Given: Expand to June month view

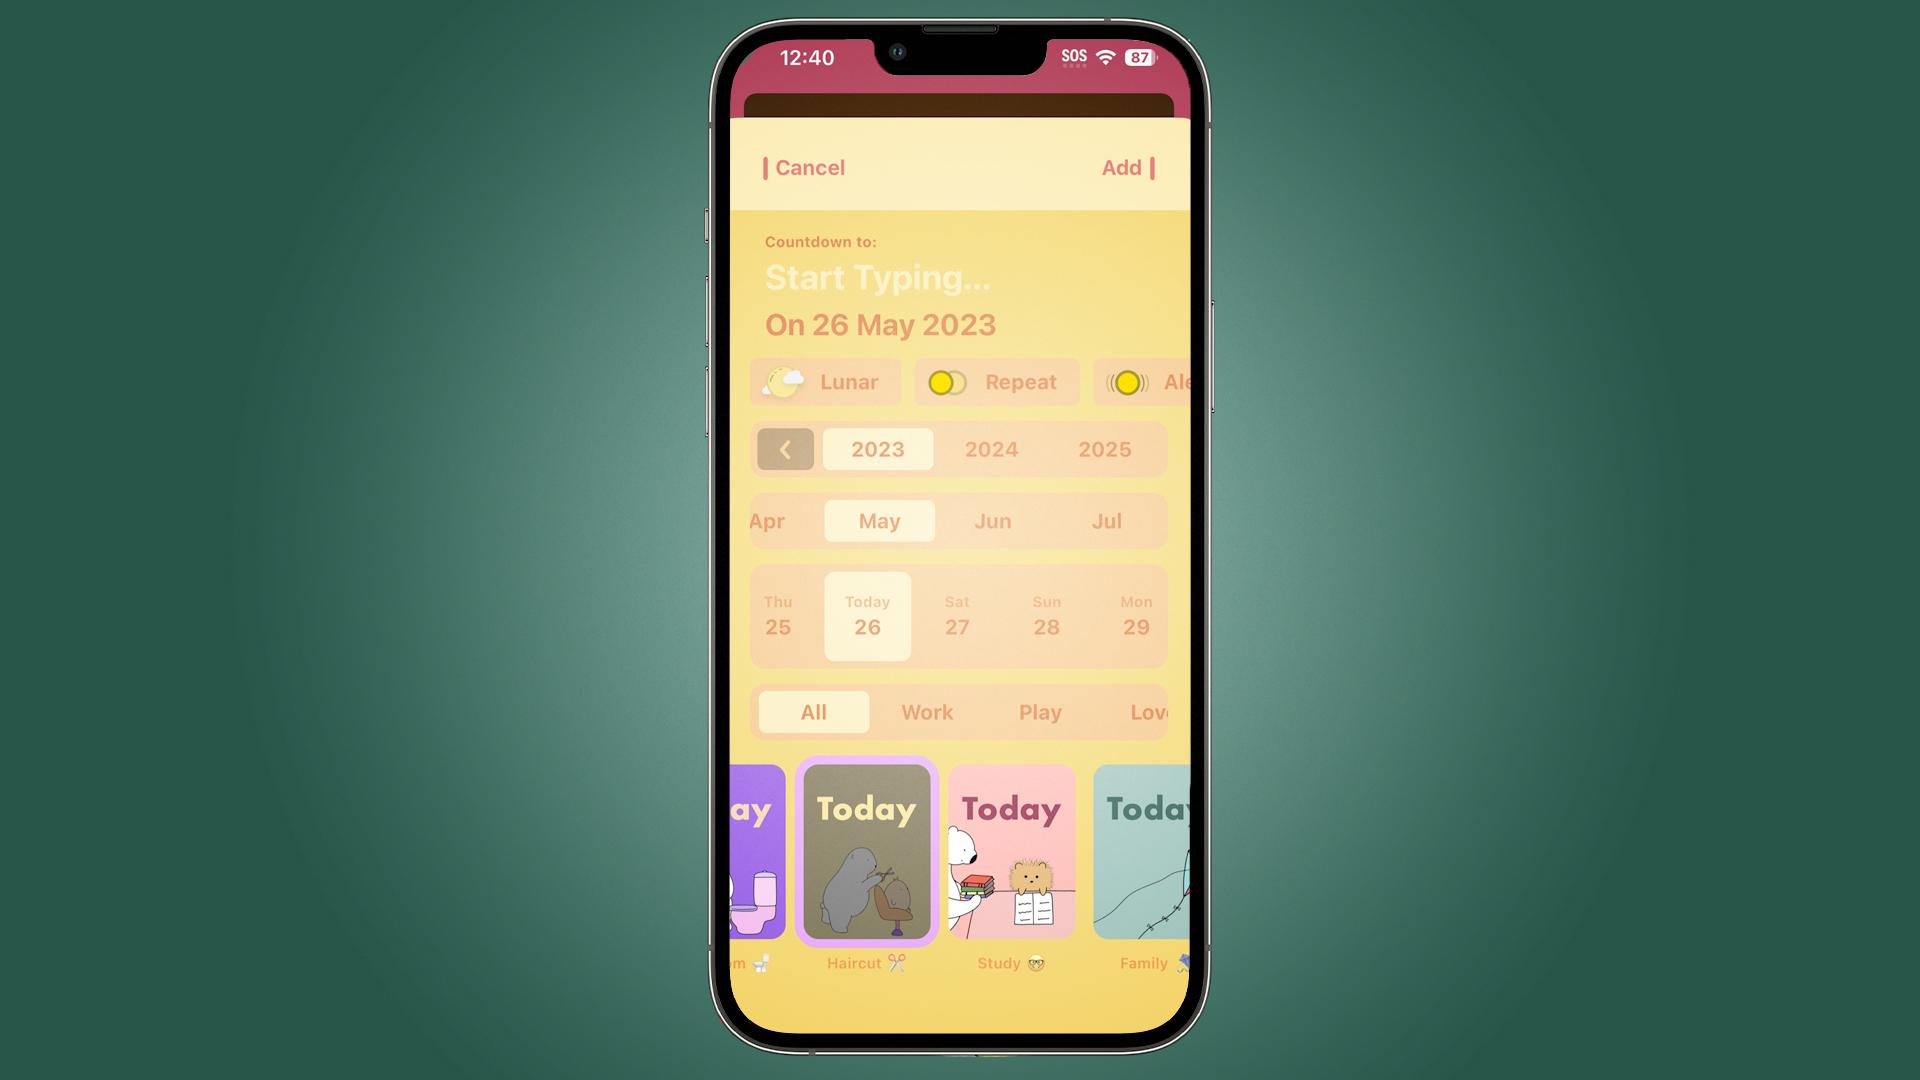Looking at the screenshot, I should click(993, 520).
